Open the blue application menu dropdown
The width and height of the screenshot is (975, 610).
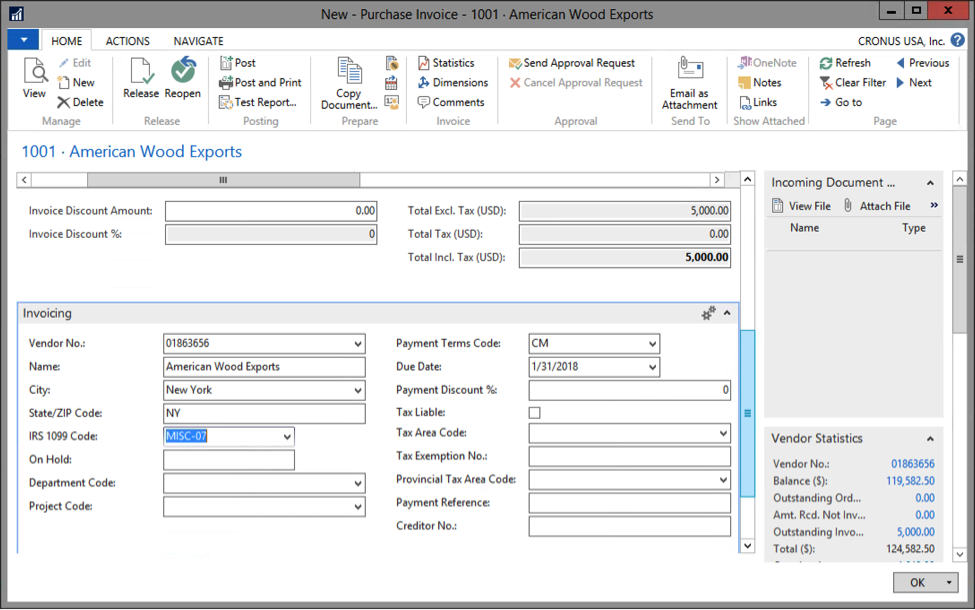pos(24,40)
